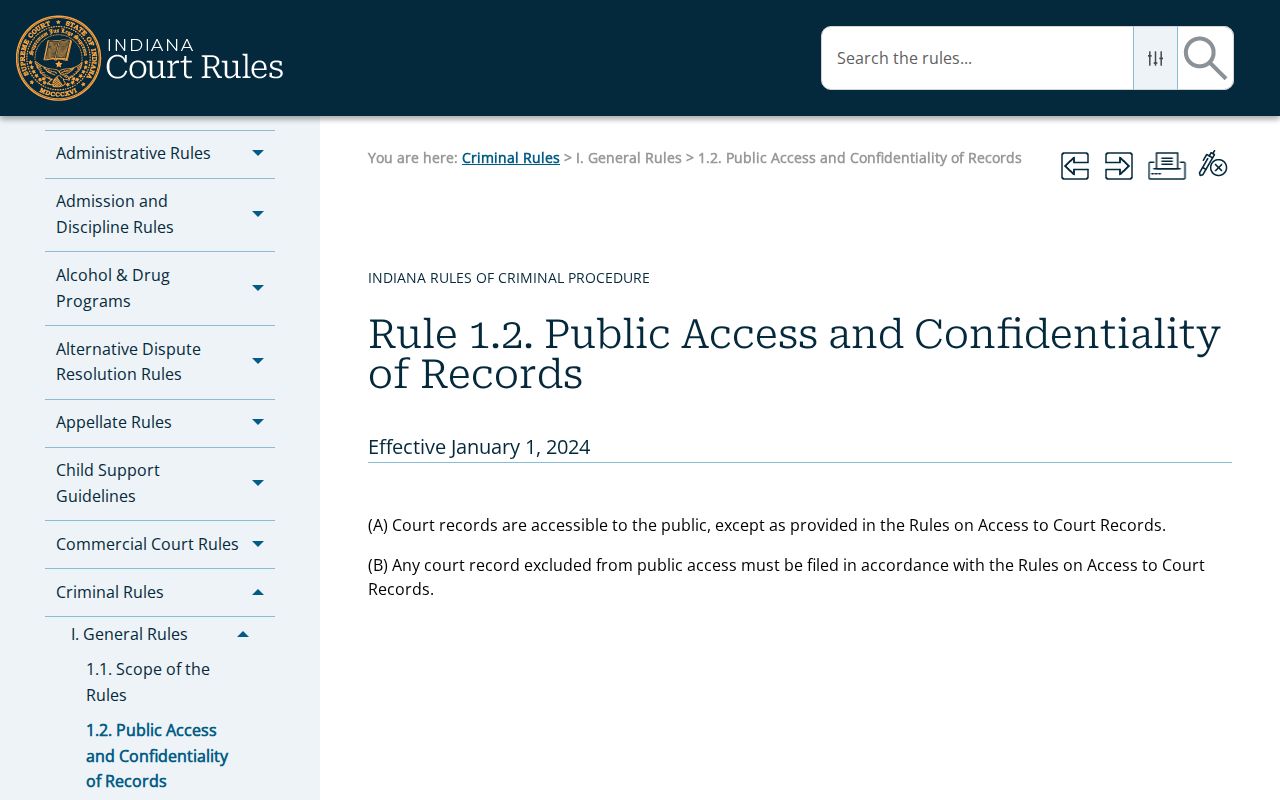
Task: Collapse the I. General Rules arrow
Action: 243,634
